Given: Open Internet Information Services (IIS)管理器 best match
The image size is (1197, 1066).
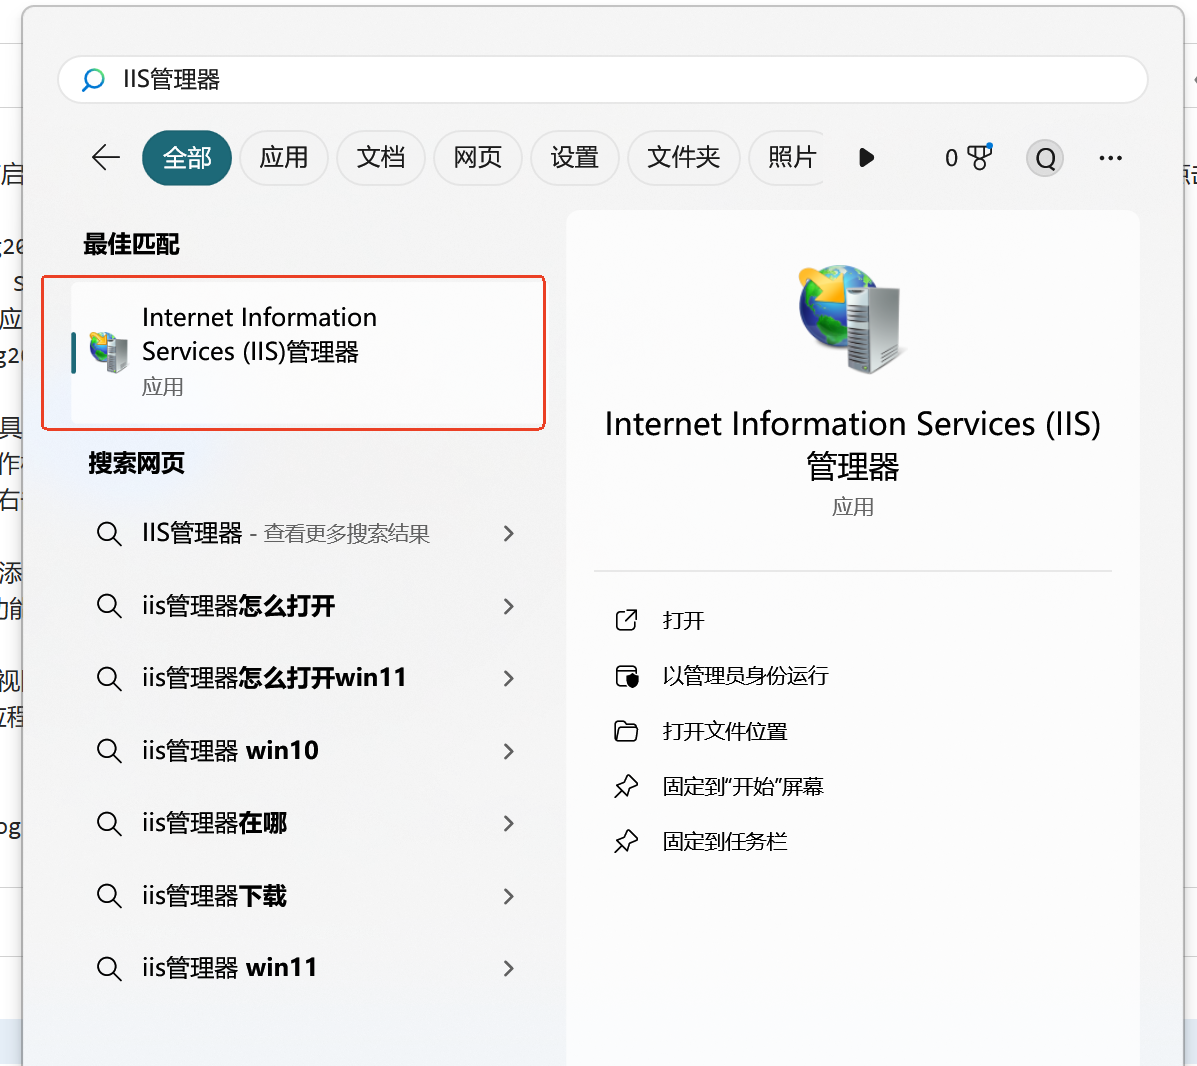Looking at the screenshot, I should 308,353.
